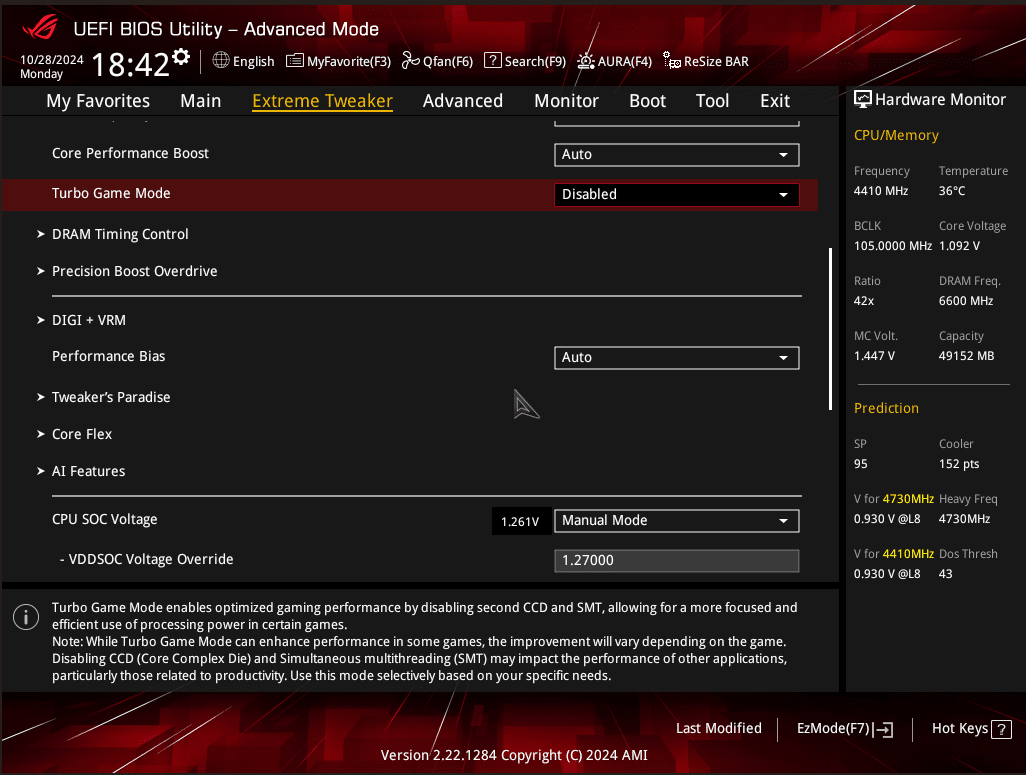The image size is (1026, 775).
Task: Click the 36°C temperature value
Action: click(952, 191)
